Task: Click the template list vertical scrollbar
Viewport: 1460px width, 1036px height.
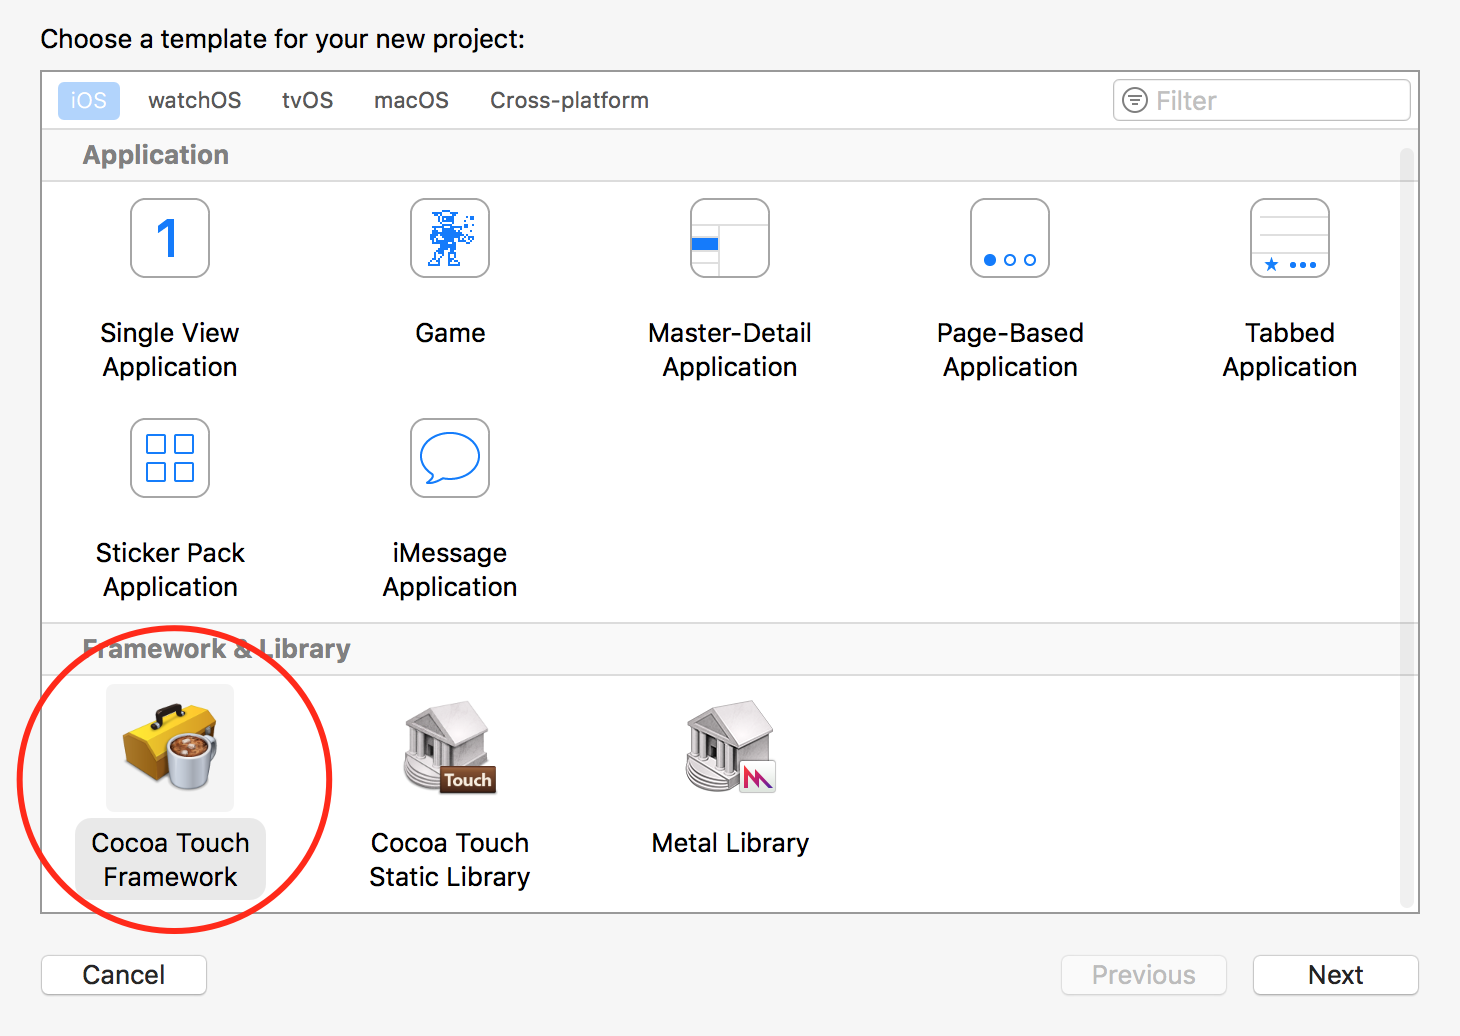Action: (x=1407, y=527)
